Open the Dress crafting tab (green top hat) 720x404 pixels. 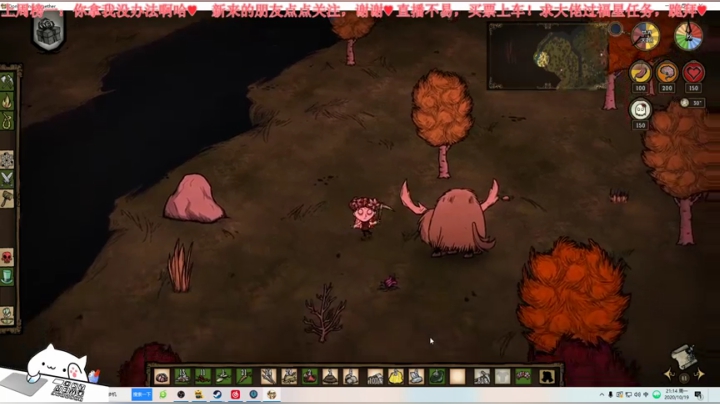pyautogui.click(x=7, y=277)
